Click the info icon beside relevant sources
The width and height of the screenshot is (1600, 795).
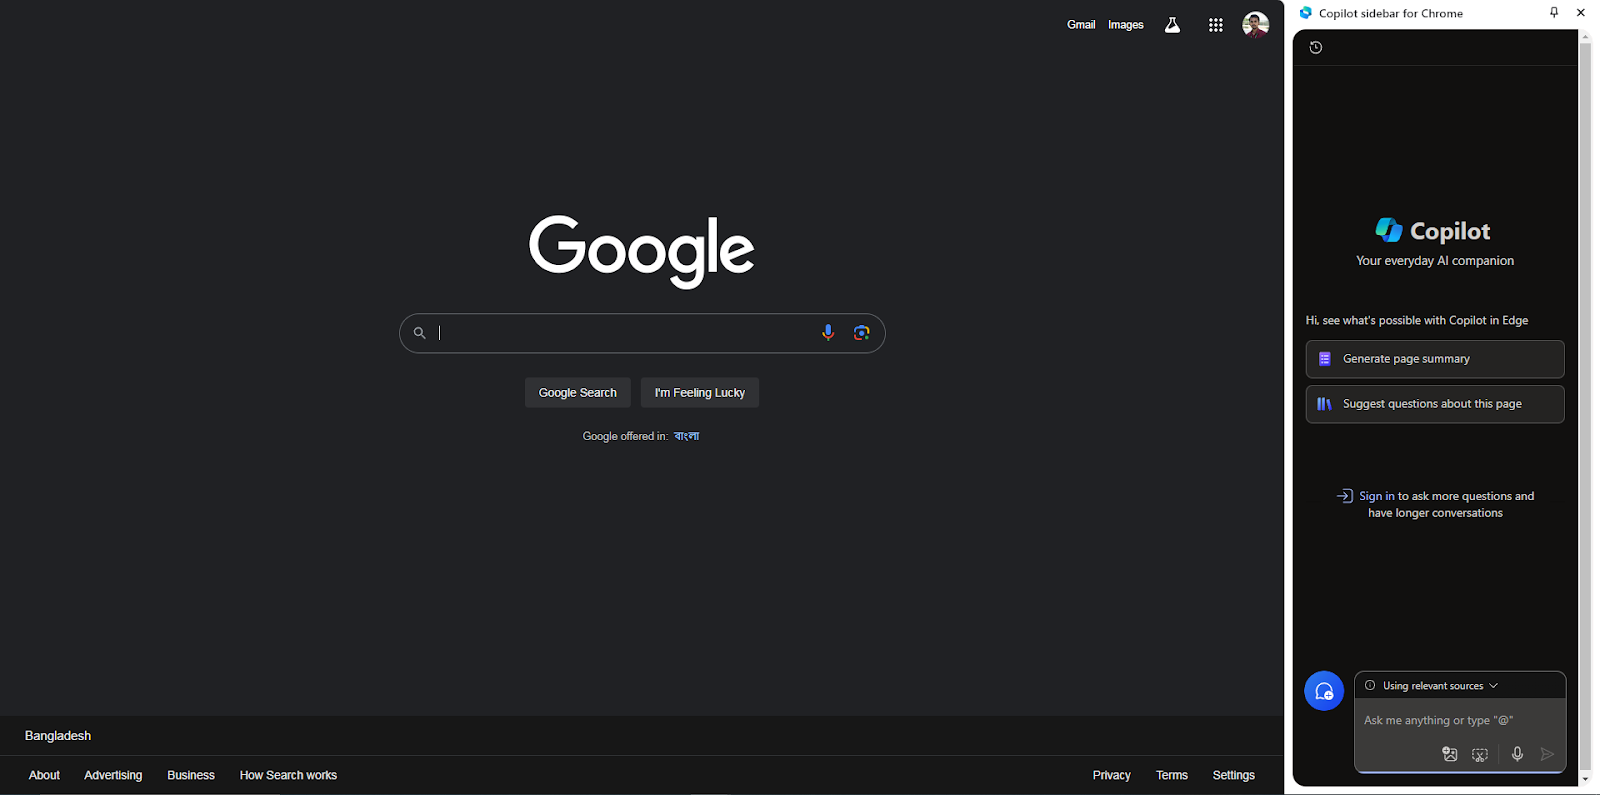pos(1370,685)
